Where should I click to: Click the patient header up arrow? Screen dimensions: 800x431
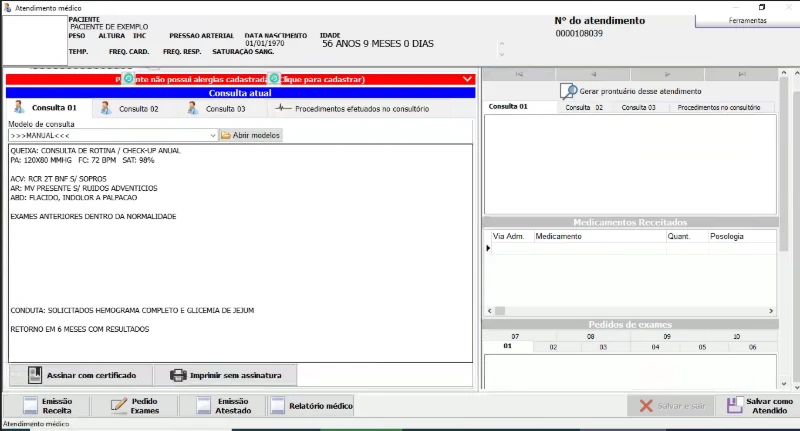coord(502,44)
